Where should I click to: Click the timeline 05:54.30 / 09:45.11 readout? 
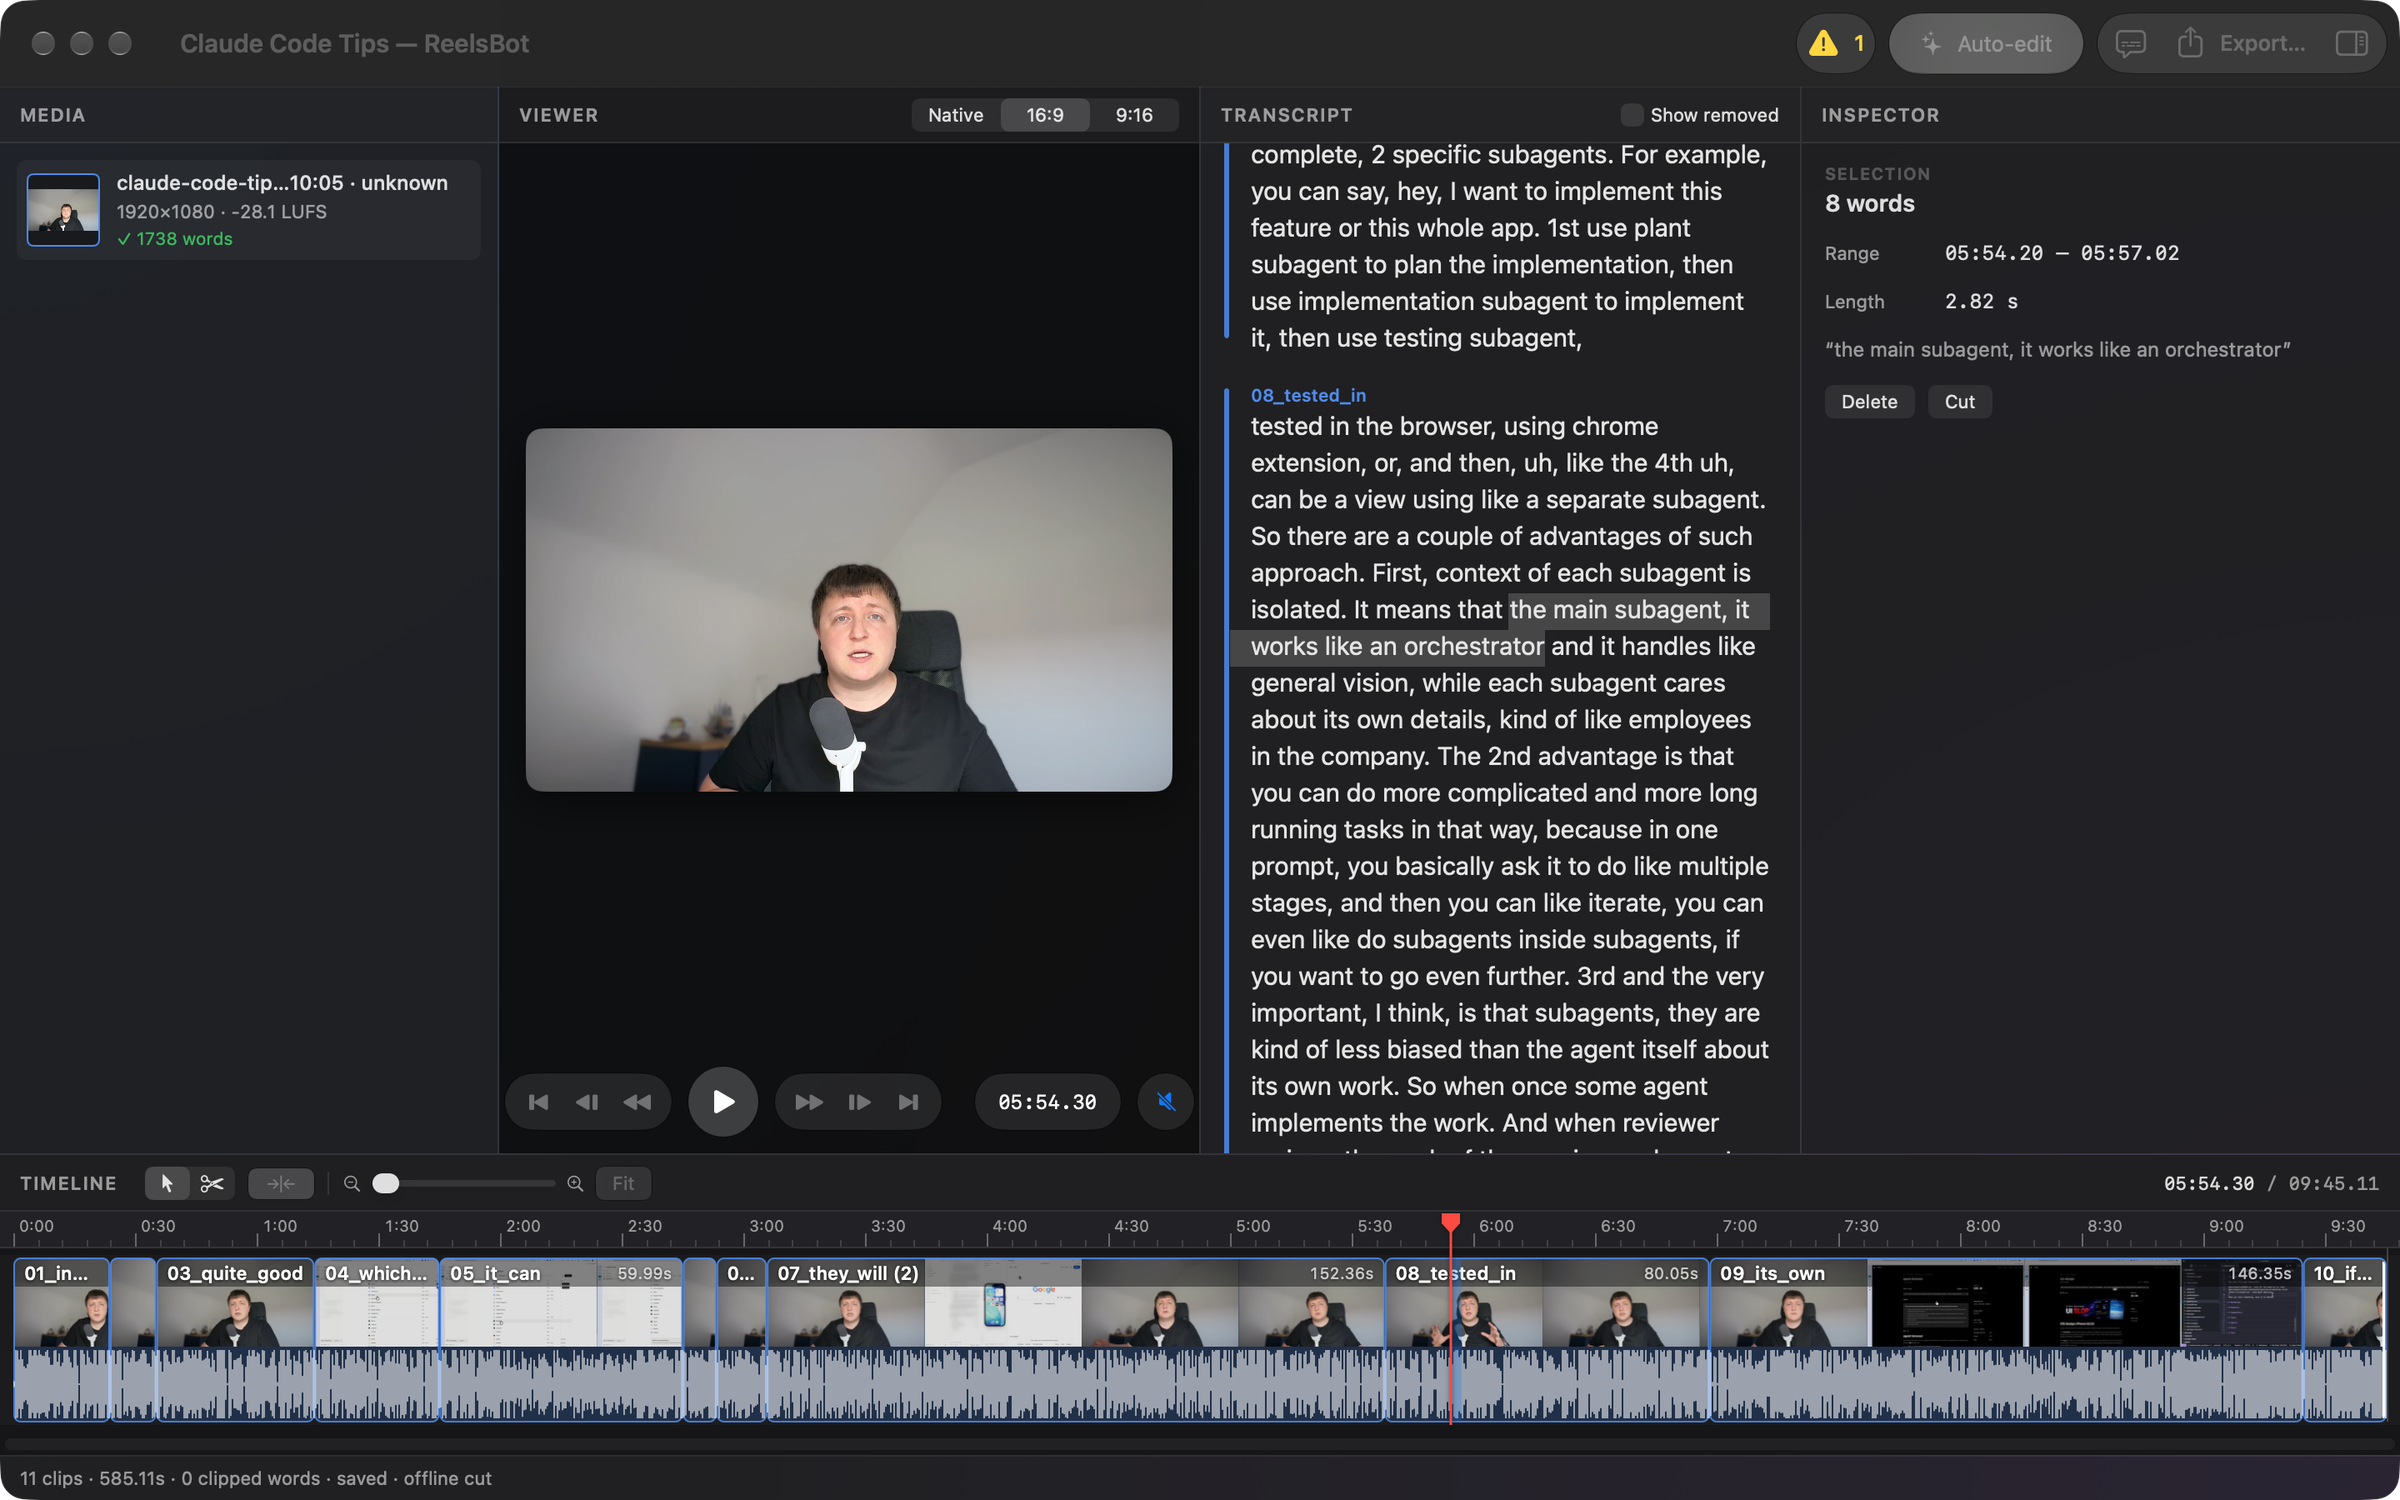coord(2270,1184)
